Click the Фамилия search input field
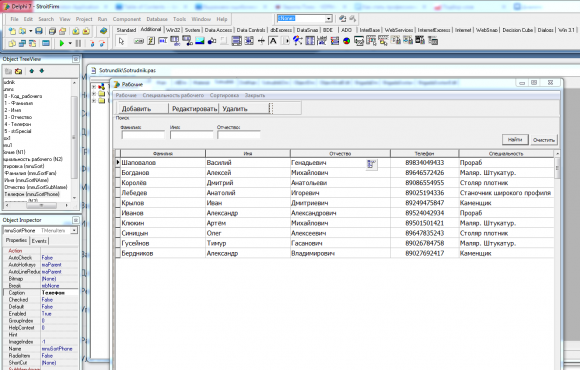 click(143, 135)
